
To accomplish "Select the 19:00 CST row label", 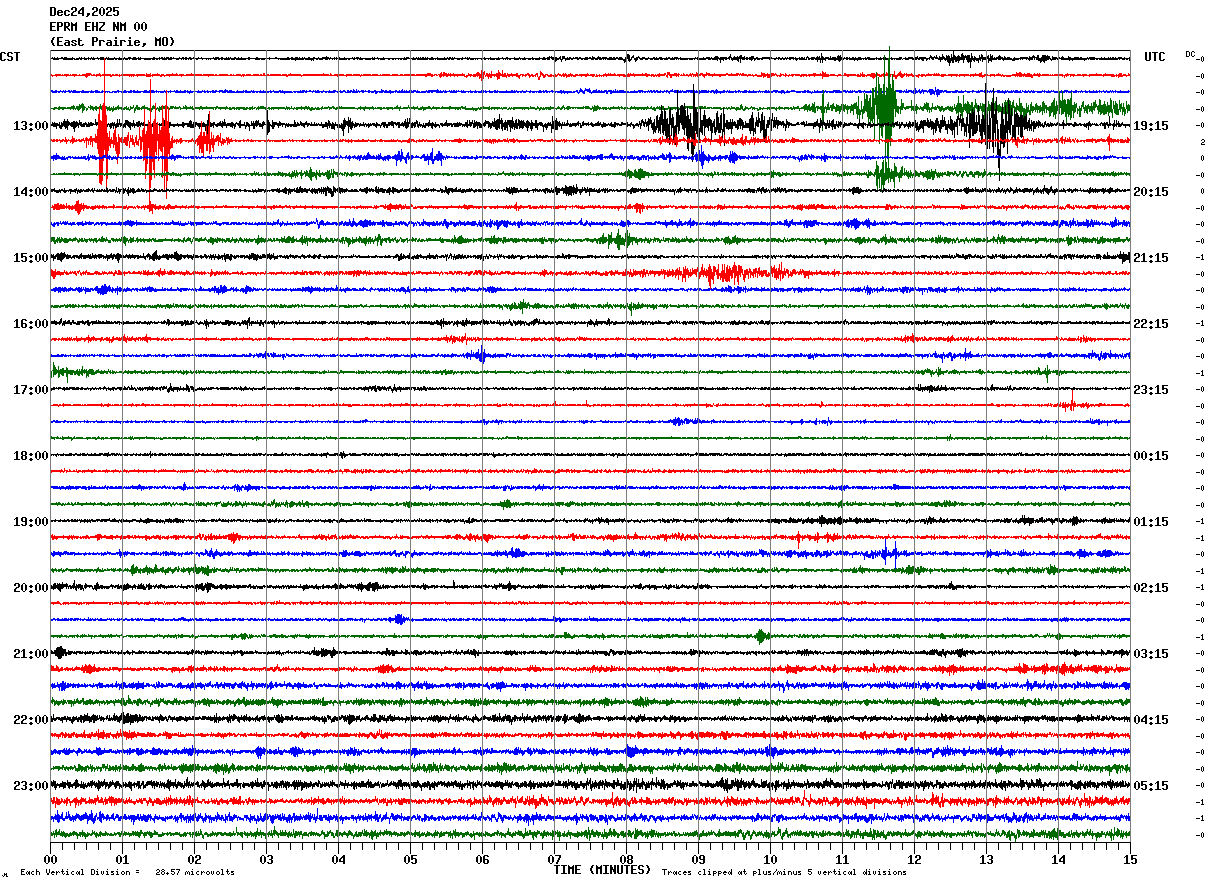I will (x=31, y=522).
